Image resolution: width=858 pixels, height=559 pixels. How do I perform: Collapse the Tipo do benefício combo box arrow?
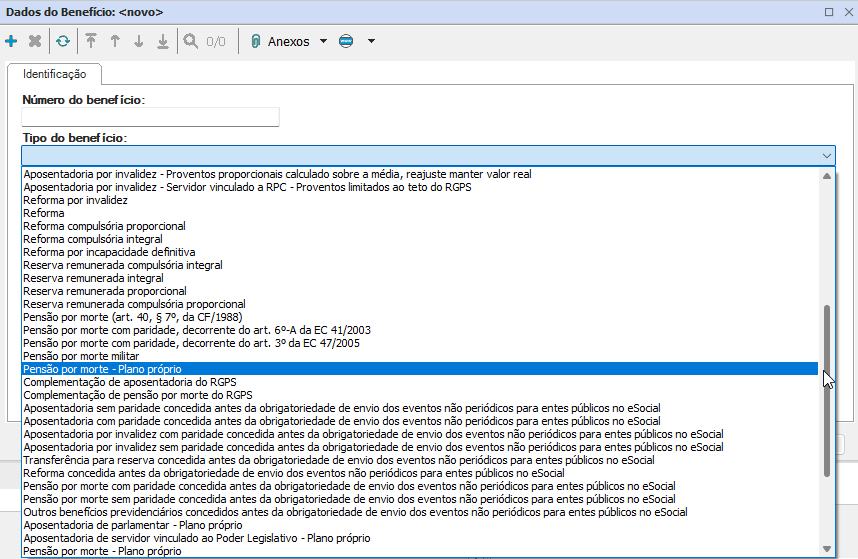(826, 156)
